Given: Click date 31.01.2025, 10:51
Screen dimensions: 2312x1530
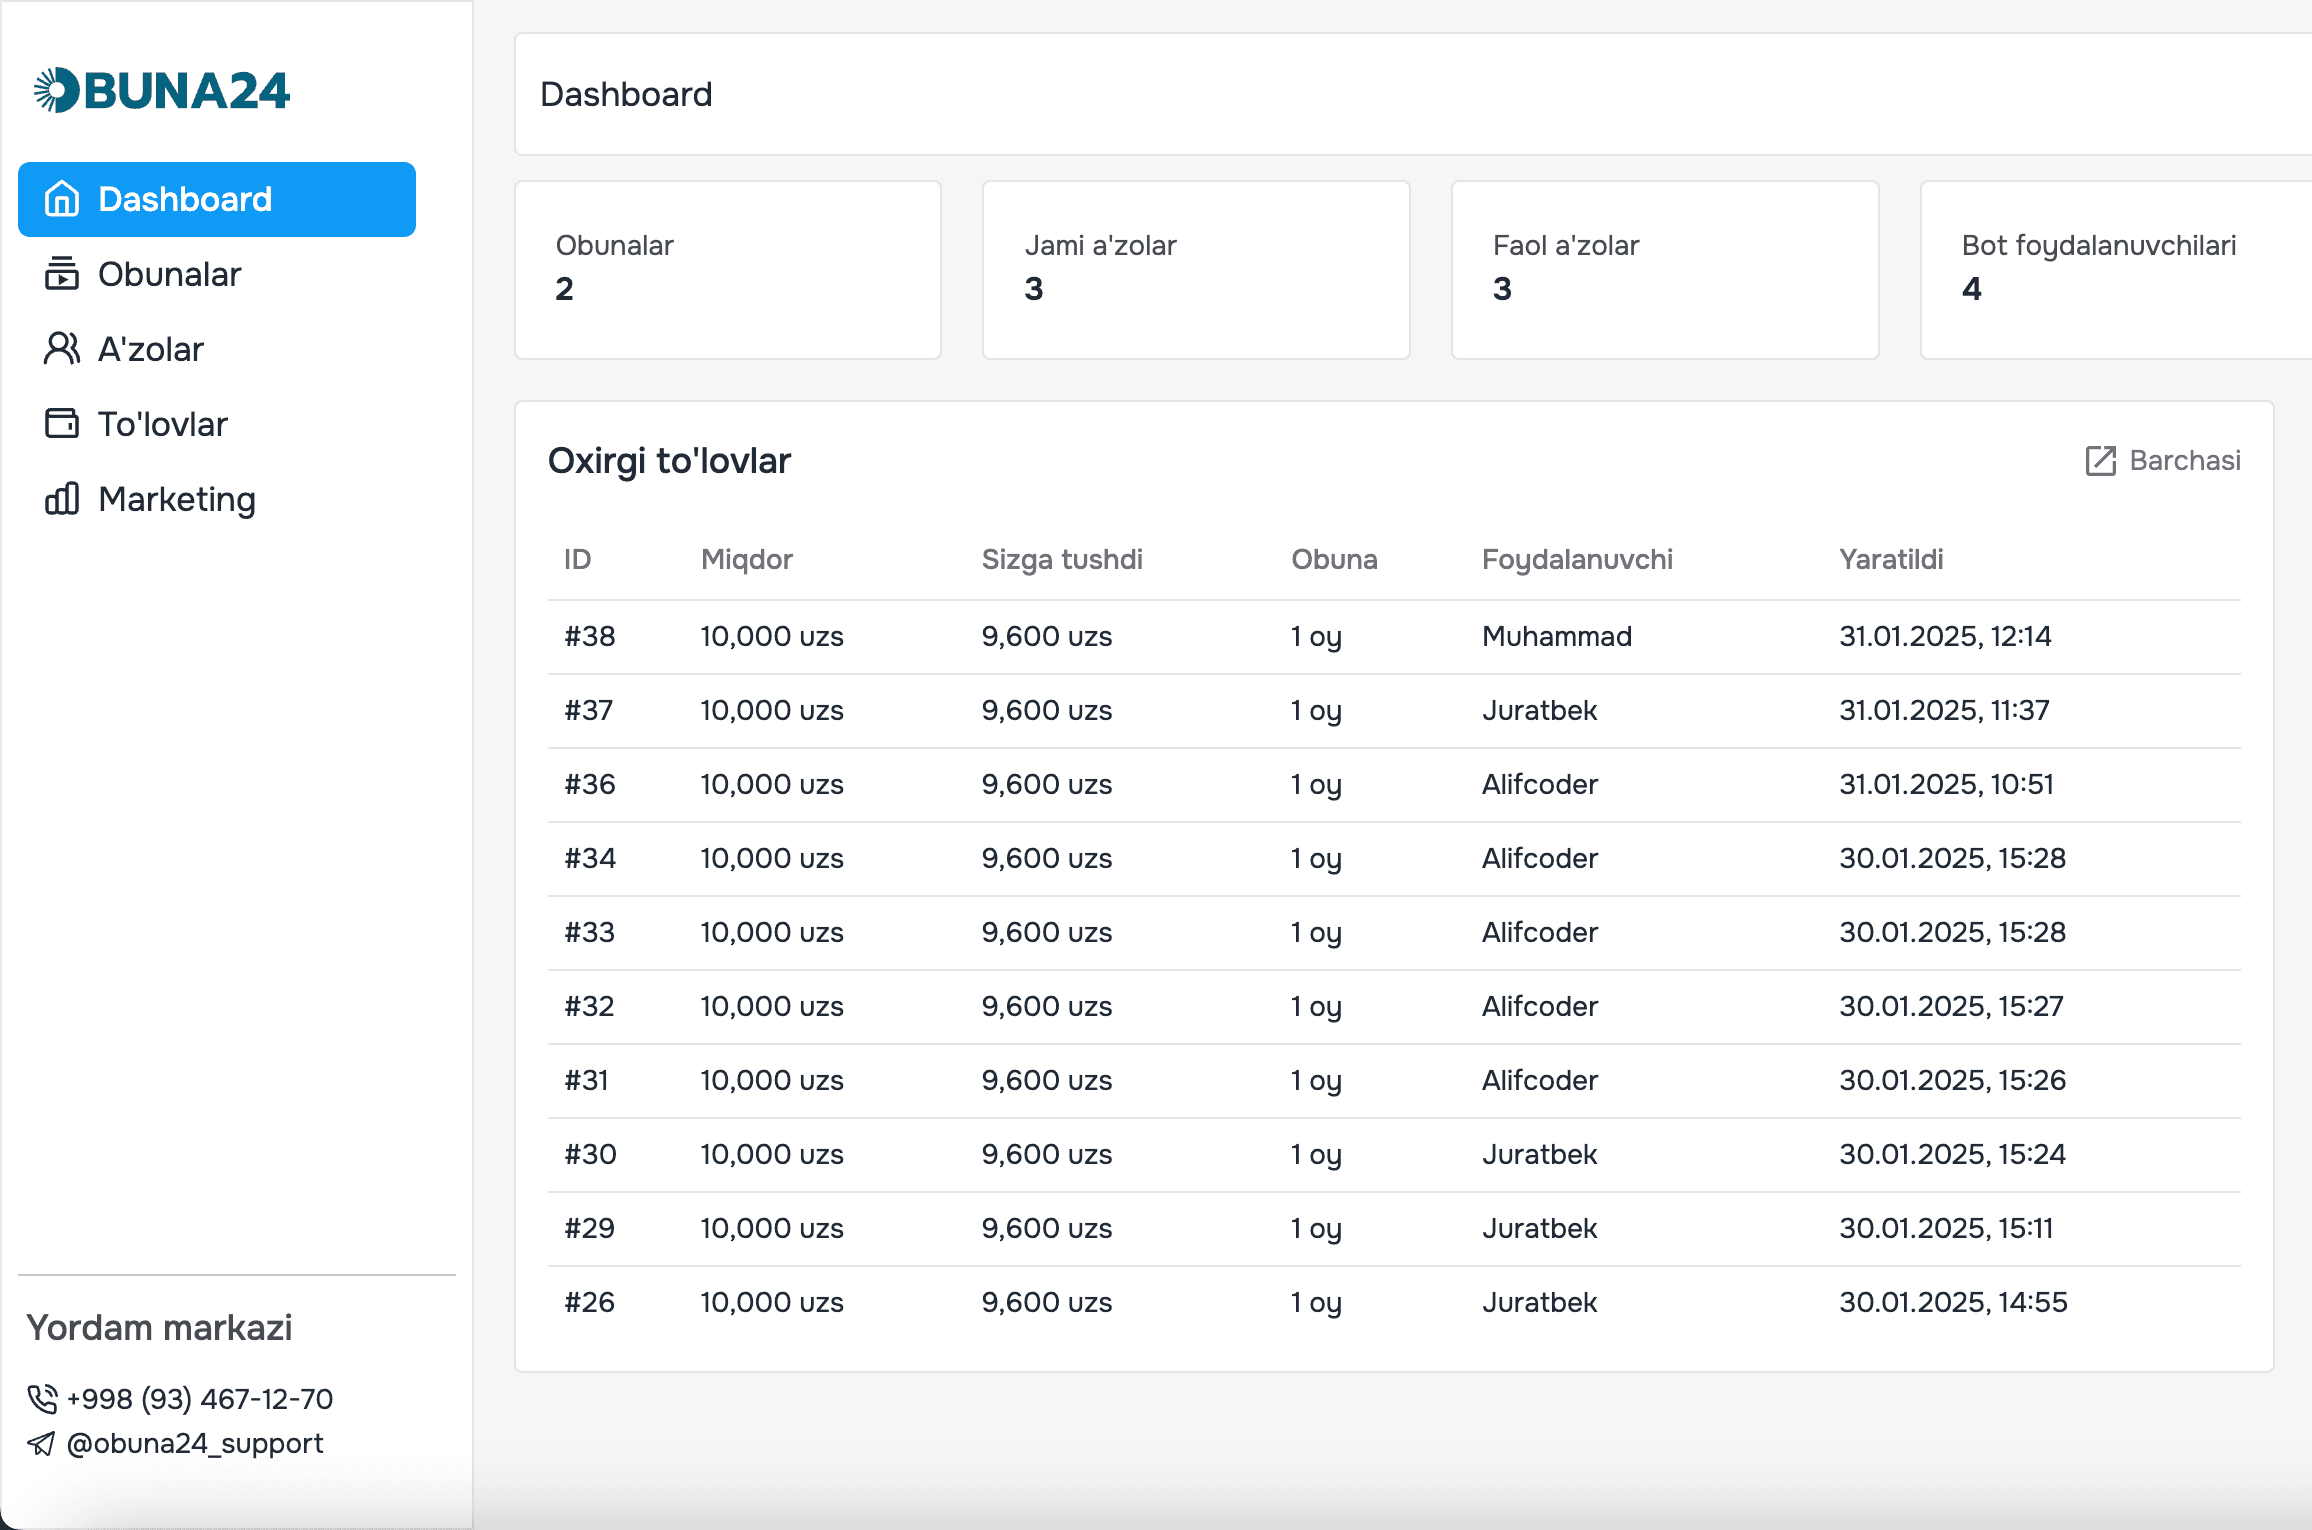Looking at the screenshot, I should [1946, 784].
